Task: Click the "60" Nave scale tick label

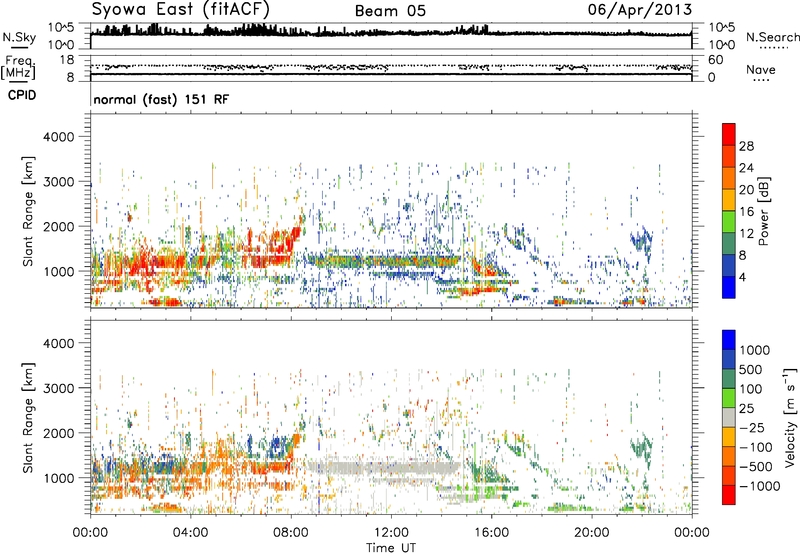Action: click(x=715, y=60)
